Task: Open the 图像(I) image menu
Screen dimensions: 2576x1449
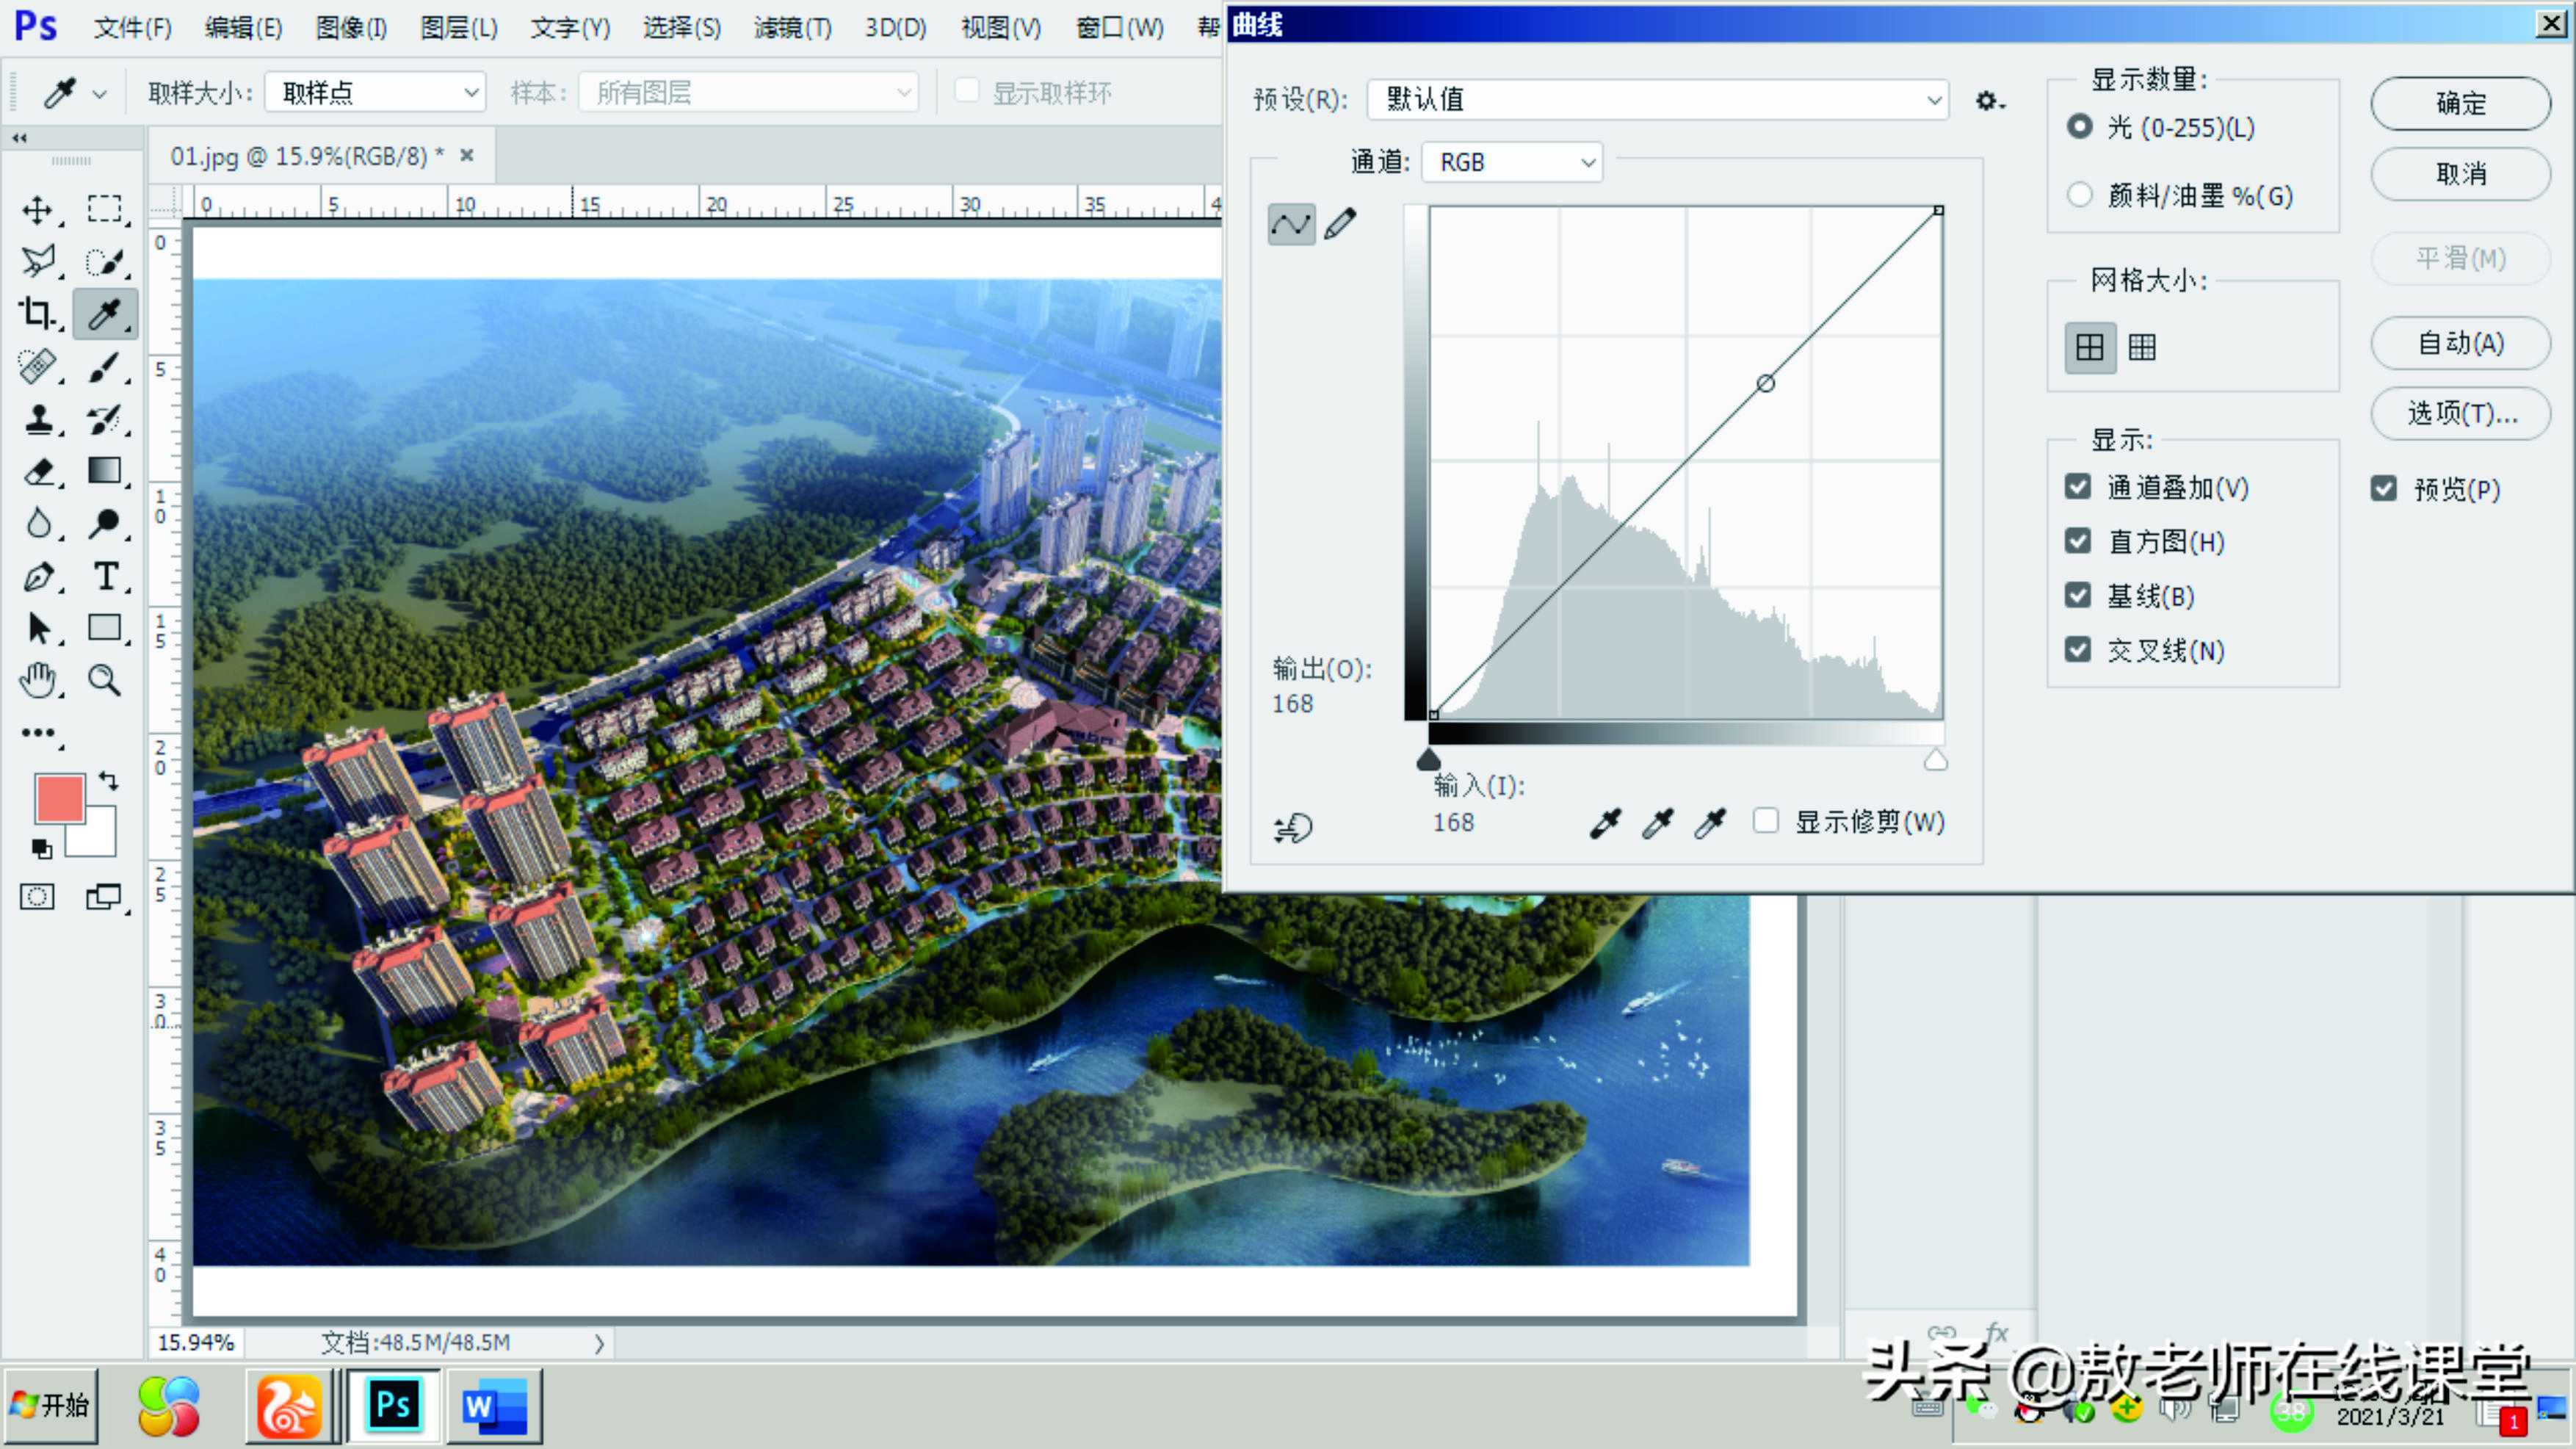Action: point(351,27)
